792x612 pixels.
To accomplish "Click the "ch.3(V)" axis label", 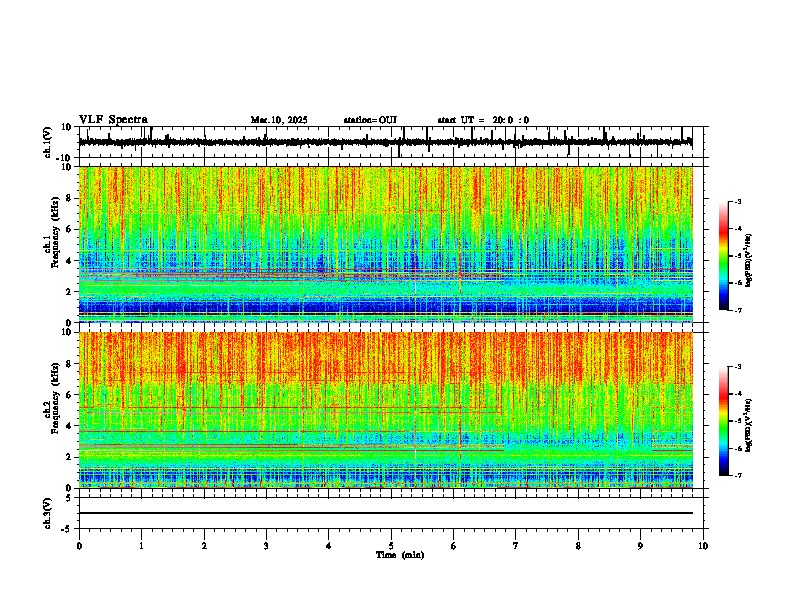I will coord(48,513).
